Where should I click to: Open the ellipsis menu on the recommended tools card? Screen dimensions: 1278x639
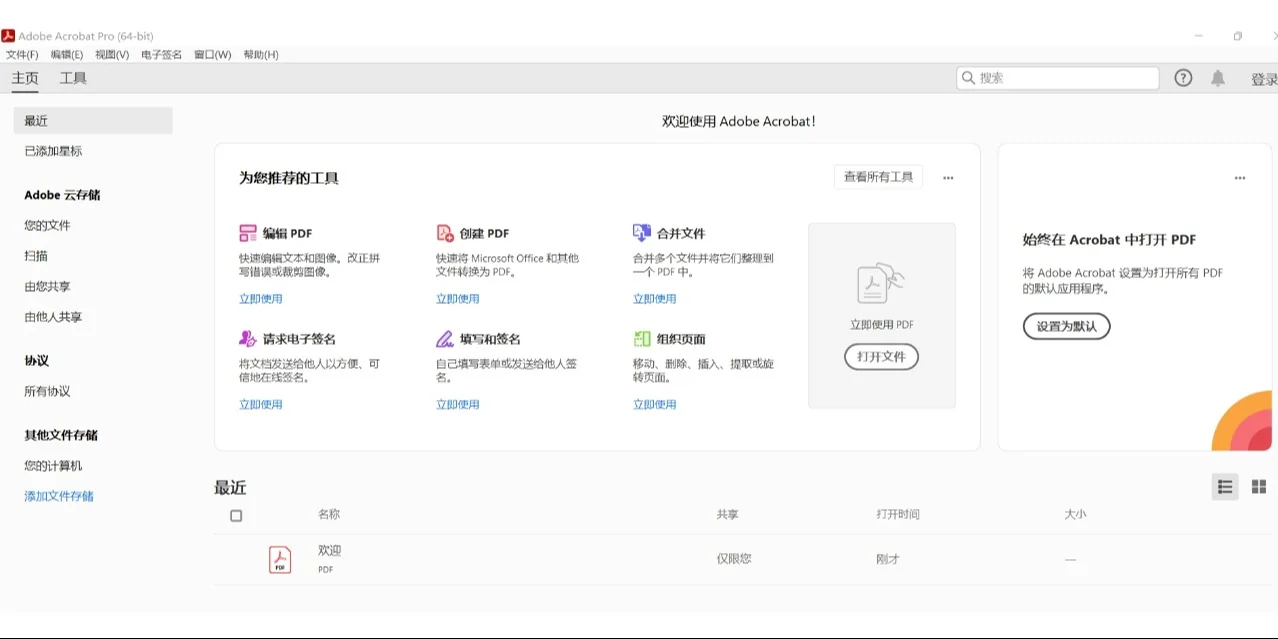pos(946,177)
